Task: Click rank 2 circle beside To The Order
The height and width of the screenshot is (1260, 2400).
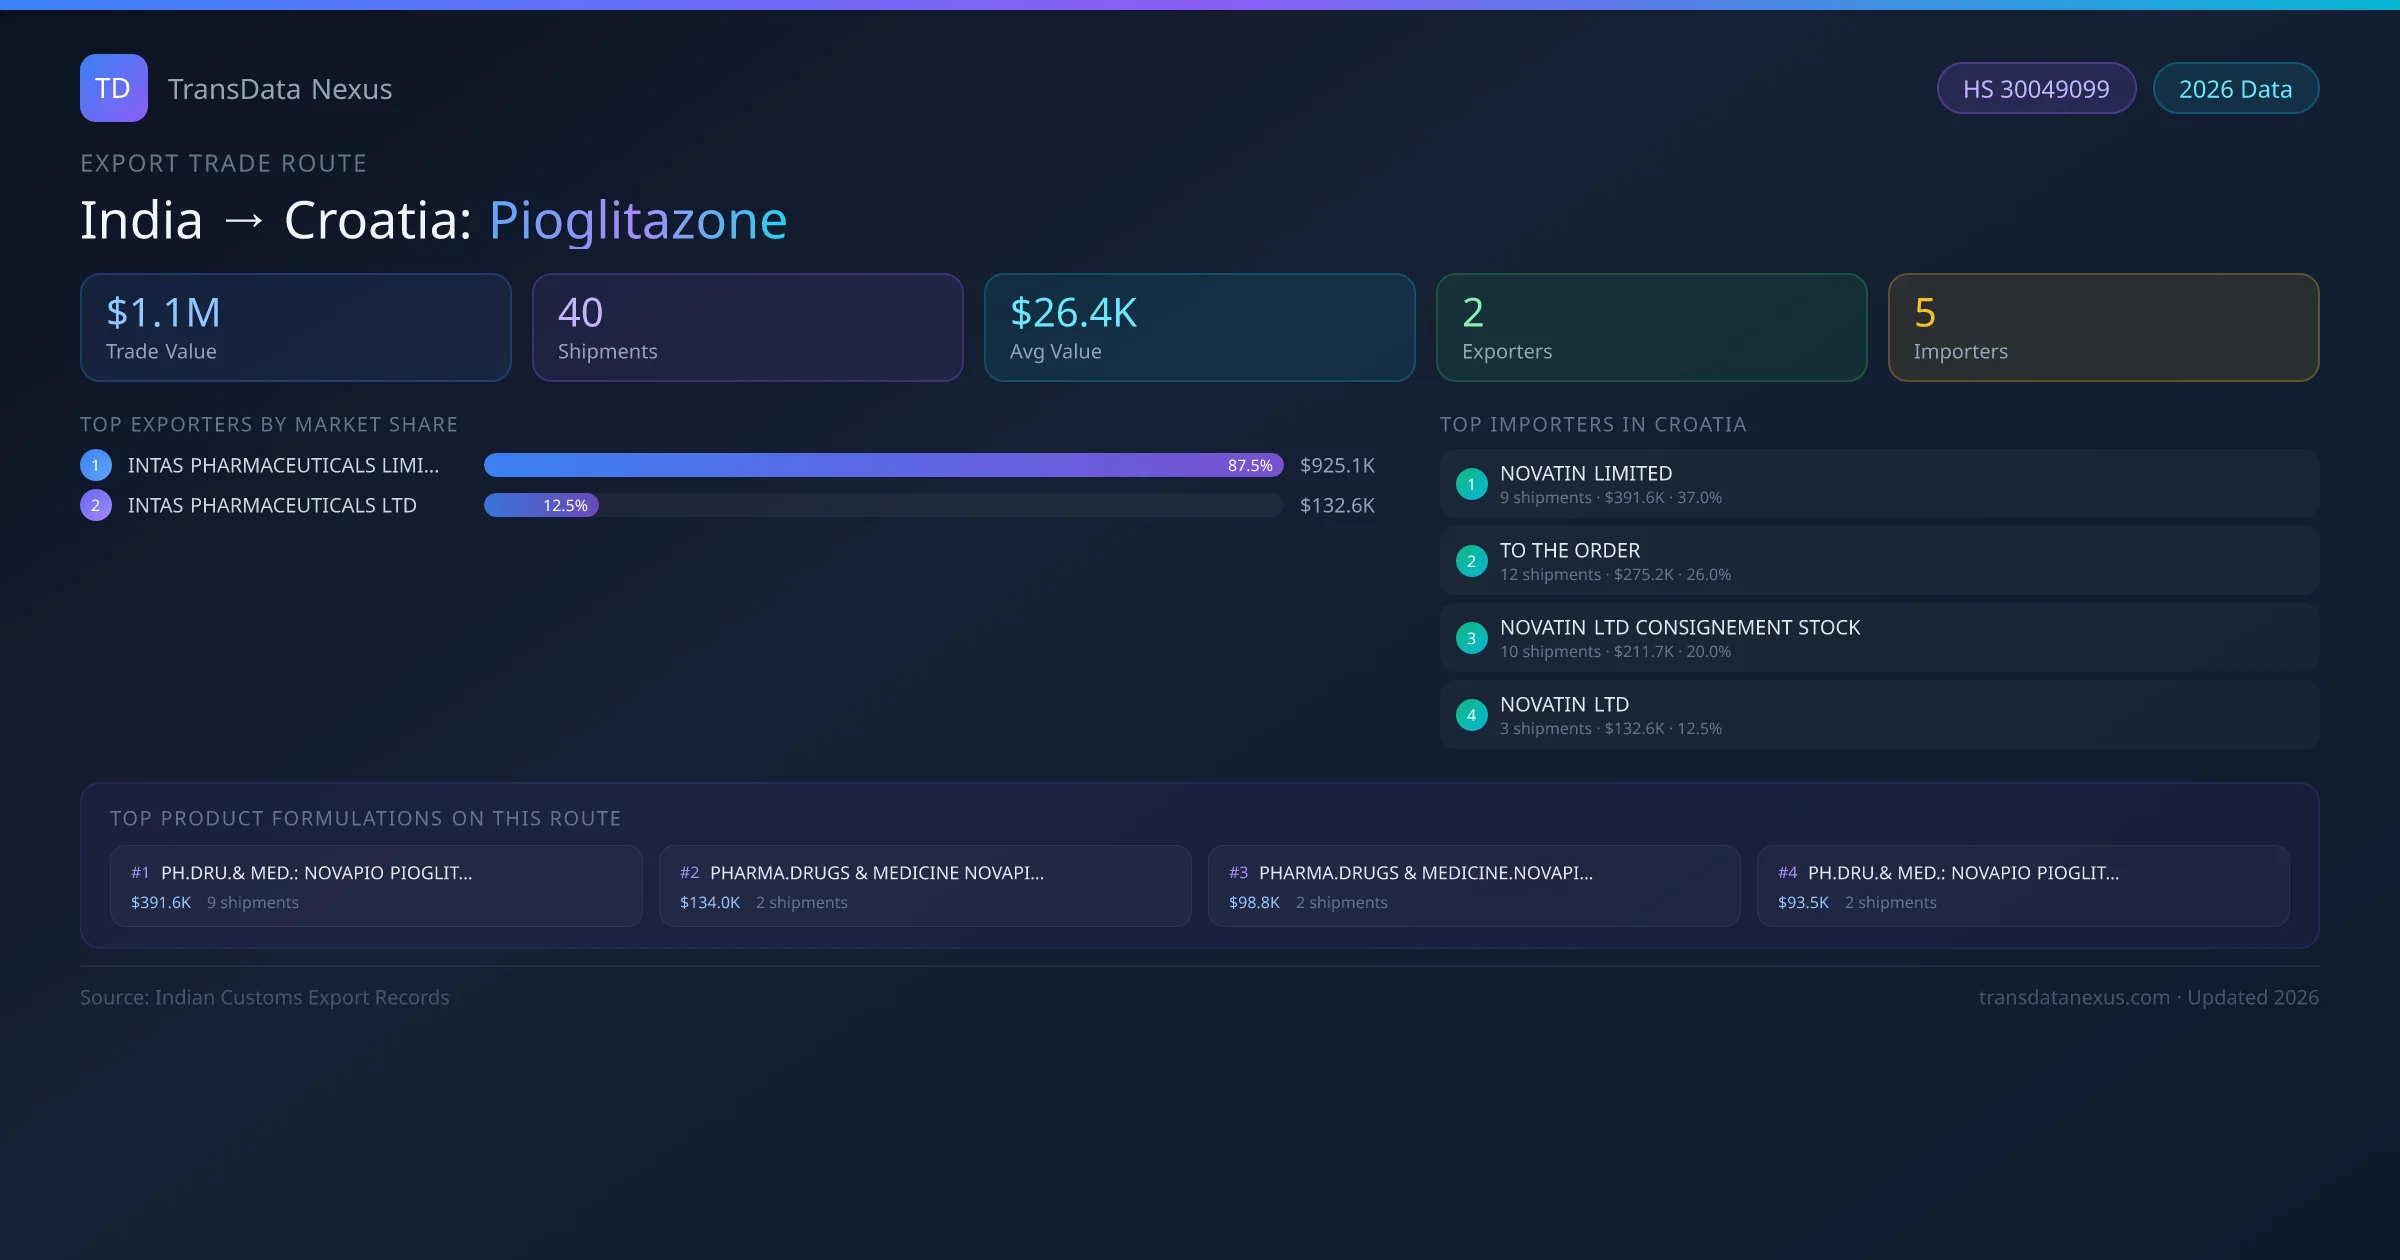Action: coord(1471,561)
